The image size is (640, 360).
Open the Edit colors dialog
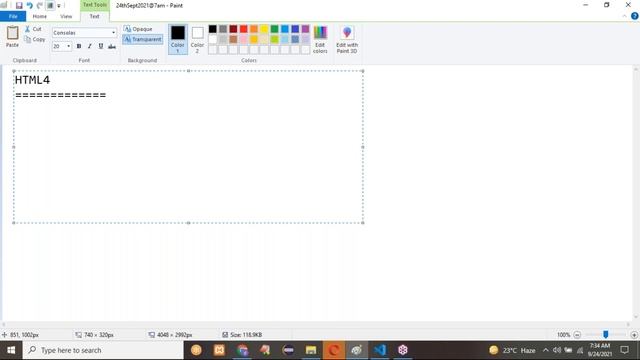320,39
